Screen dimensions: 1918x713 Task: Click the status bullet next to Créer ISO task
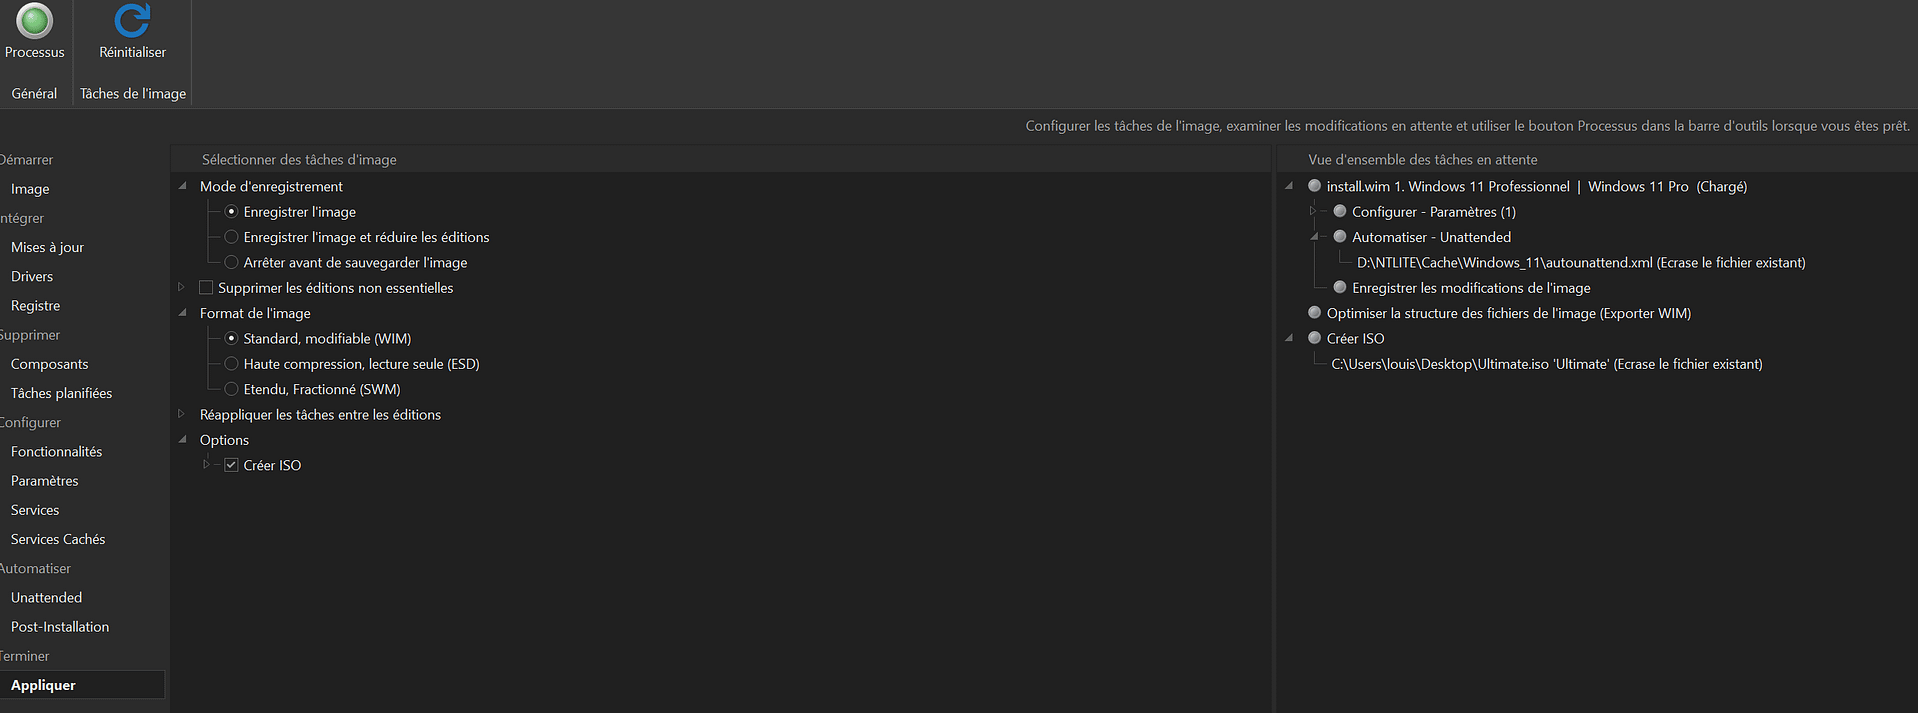tap(1315, 338)
